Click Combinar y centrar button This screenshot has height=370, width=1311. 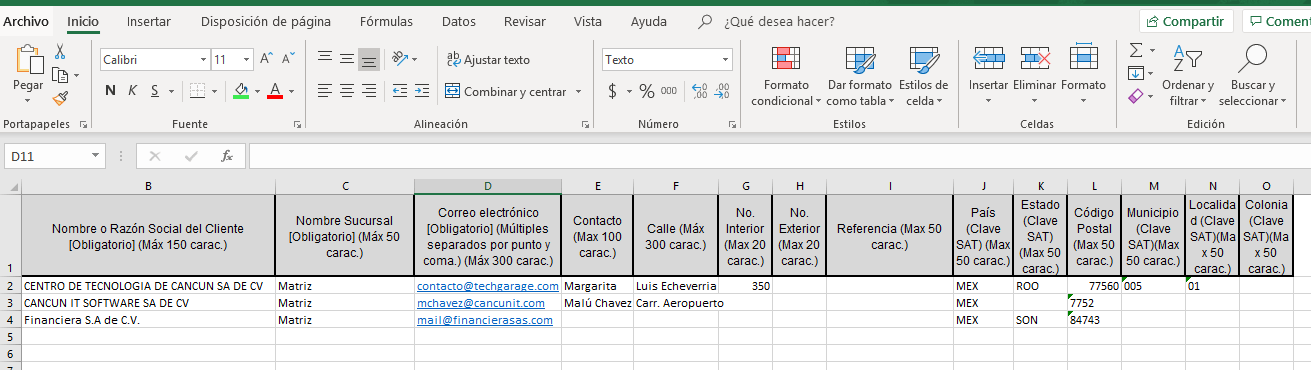pyautogui.click(x=506, y=92)
